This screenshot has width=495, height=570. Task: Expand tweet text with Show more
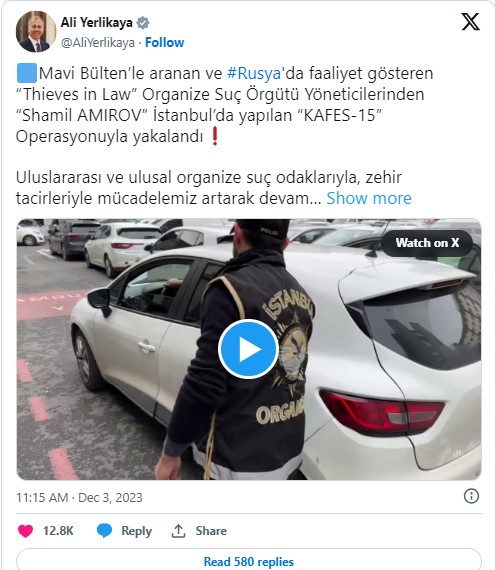click(x=369, y=198)
